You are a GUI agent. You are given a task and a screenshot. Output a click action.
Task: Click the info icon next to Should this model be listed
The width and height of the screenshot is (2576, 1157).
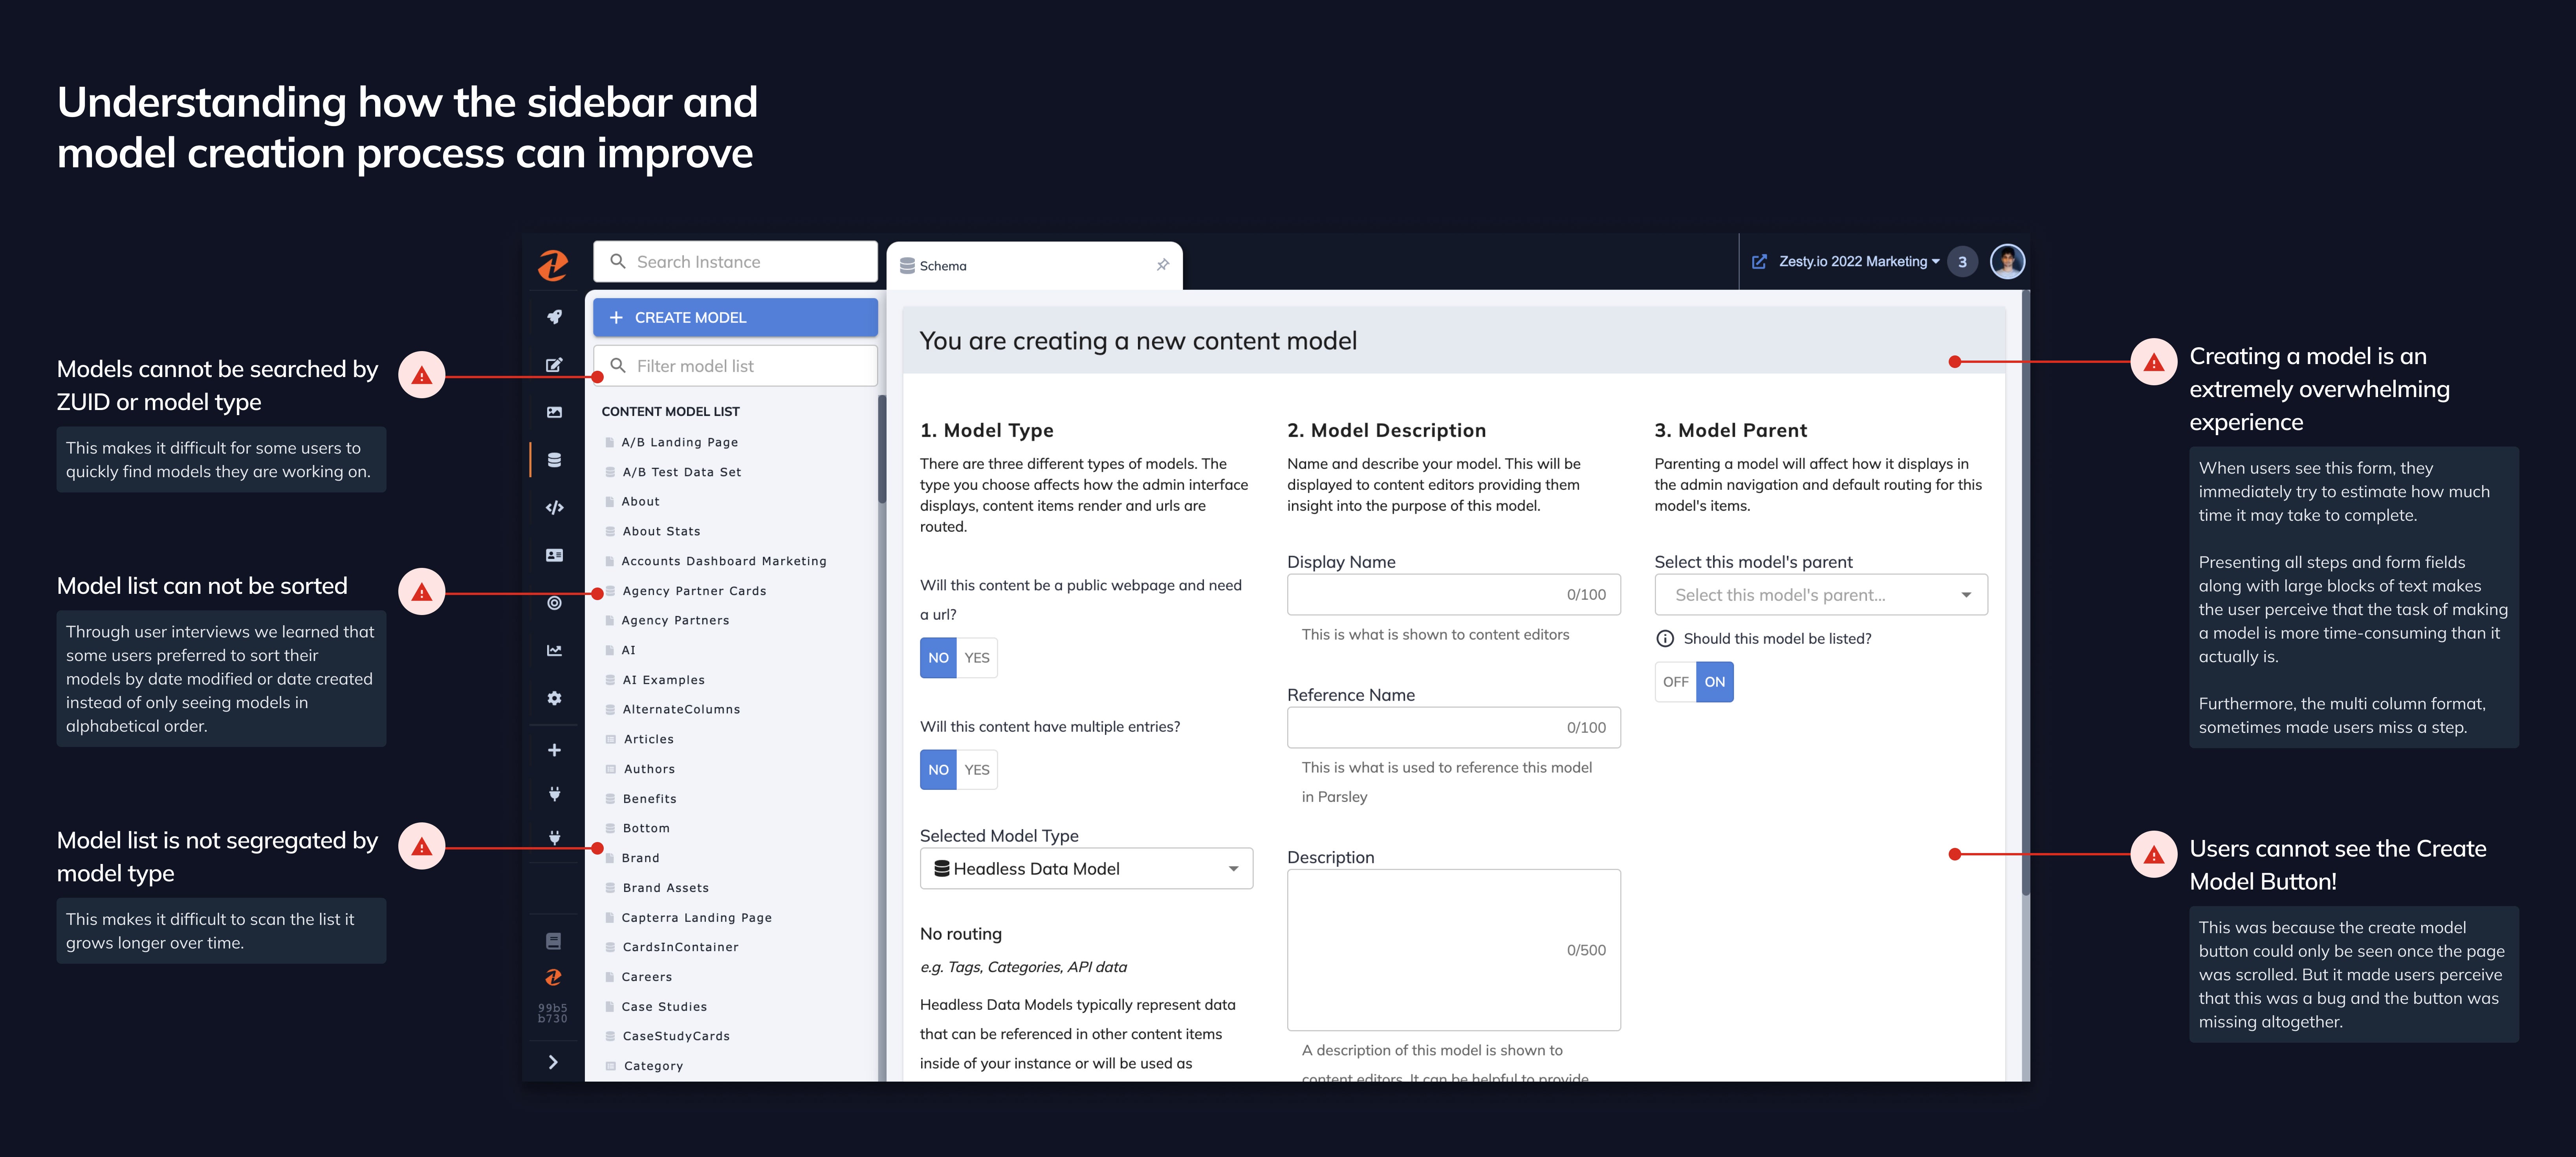1665,639
